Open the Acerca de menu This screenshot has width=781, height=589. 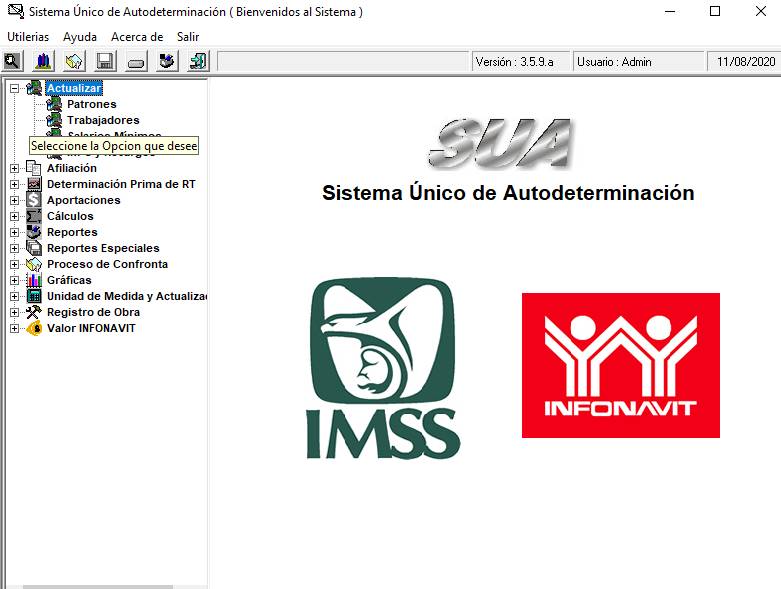click(137, 37)
